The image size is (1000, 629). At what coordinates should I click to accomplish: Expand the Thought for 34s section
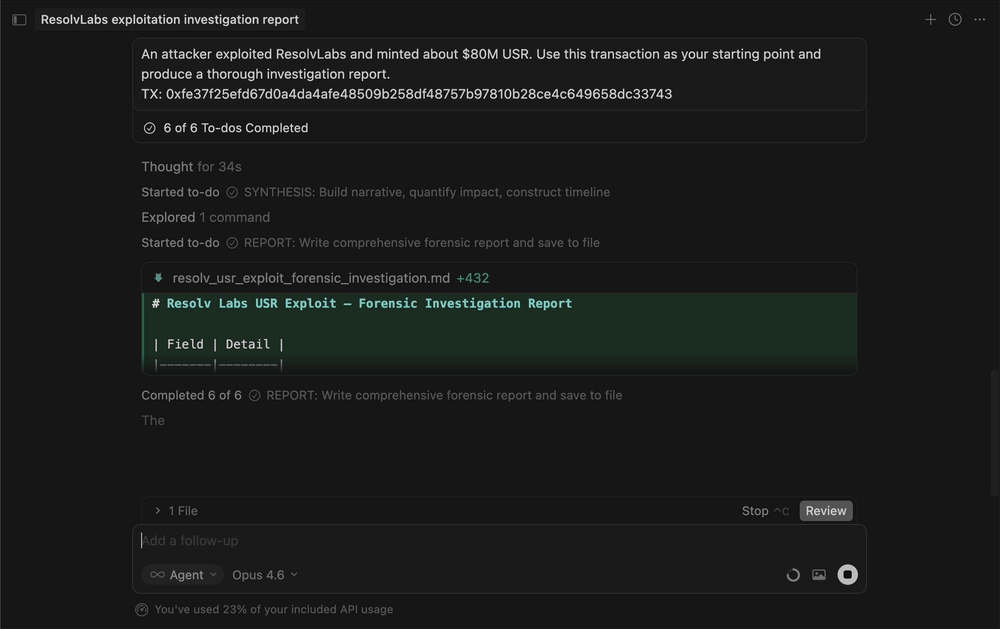coord(191,167)
